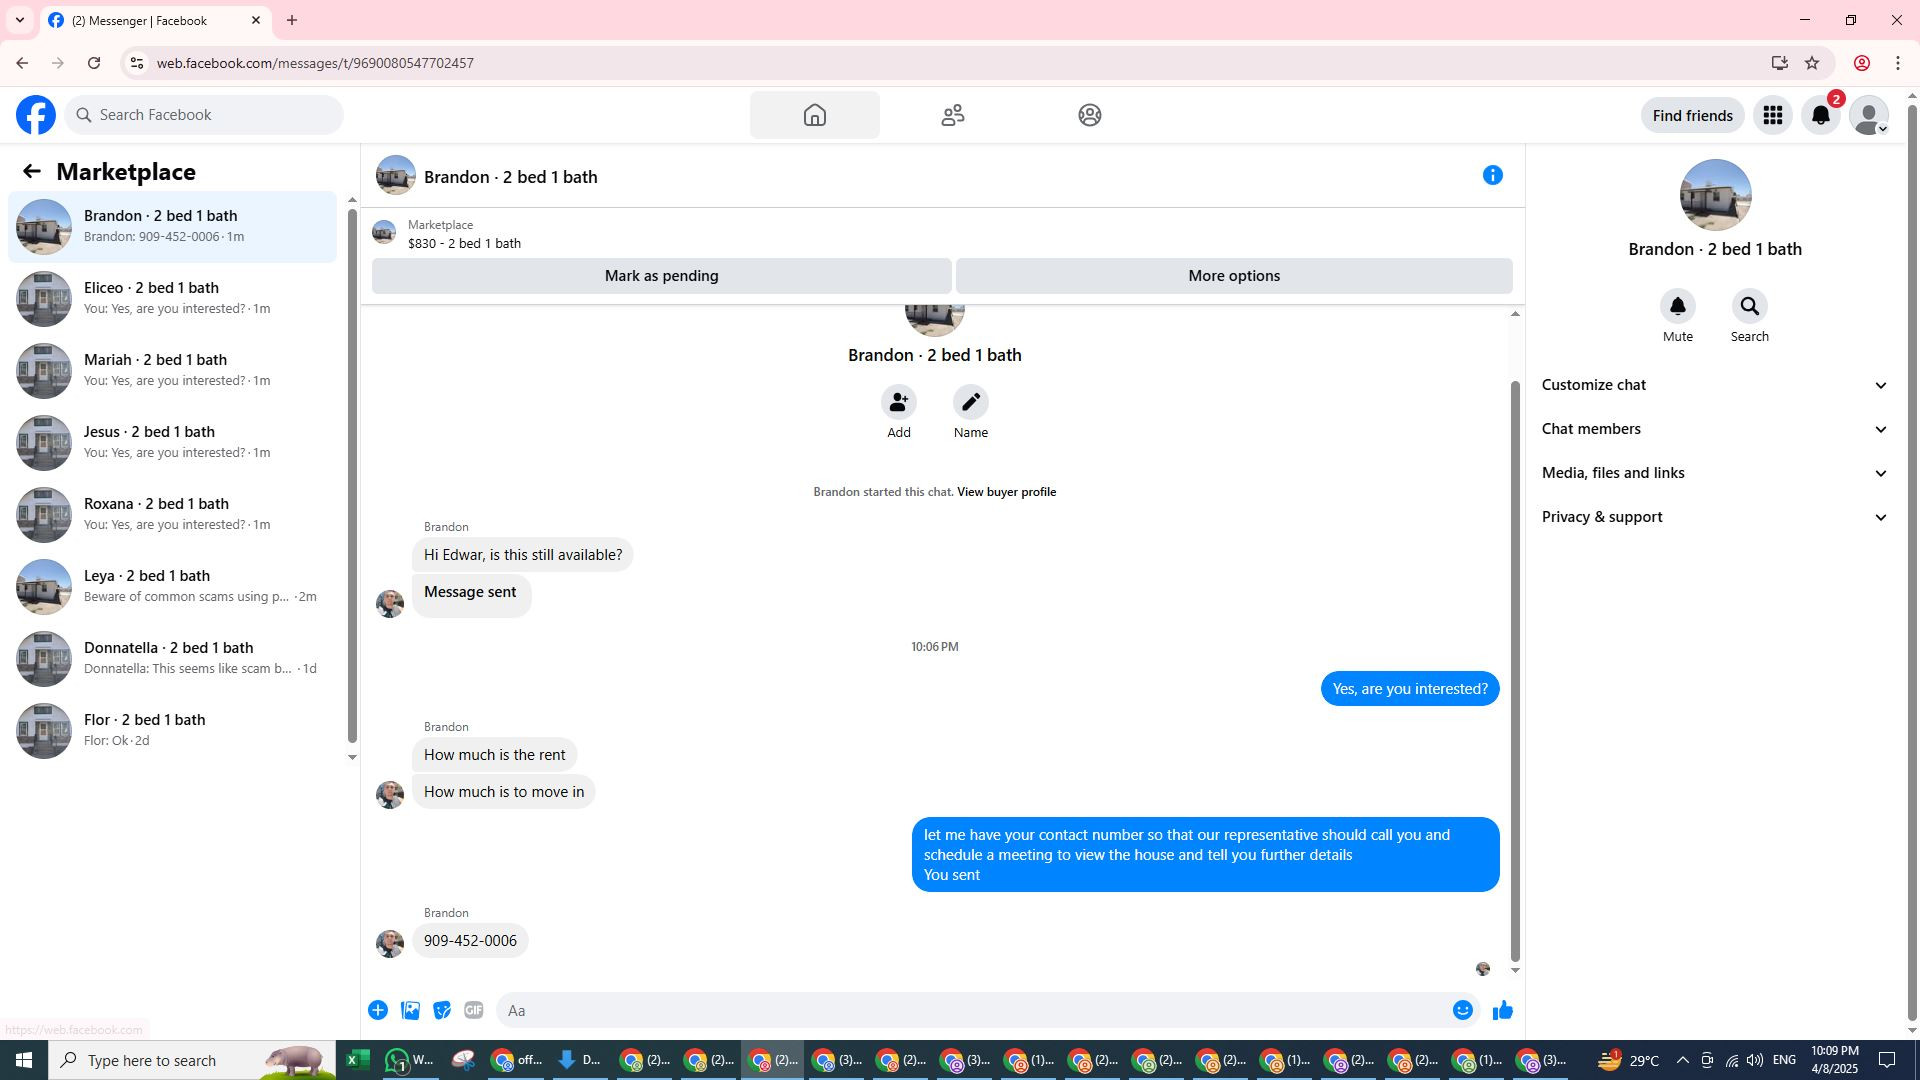1920x1080 pixels.
Task: Open the notifications bell
Action: coord(1820,115)
